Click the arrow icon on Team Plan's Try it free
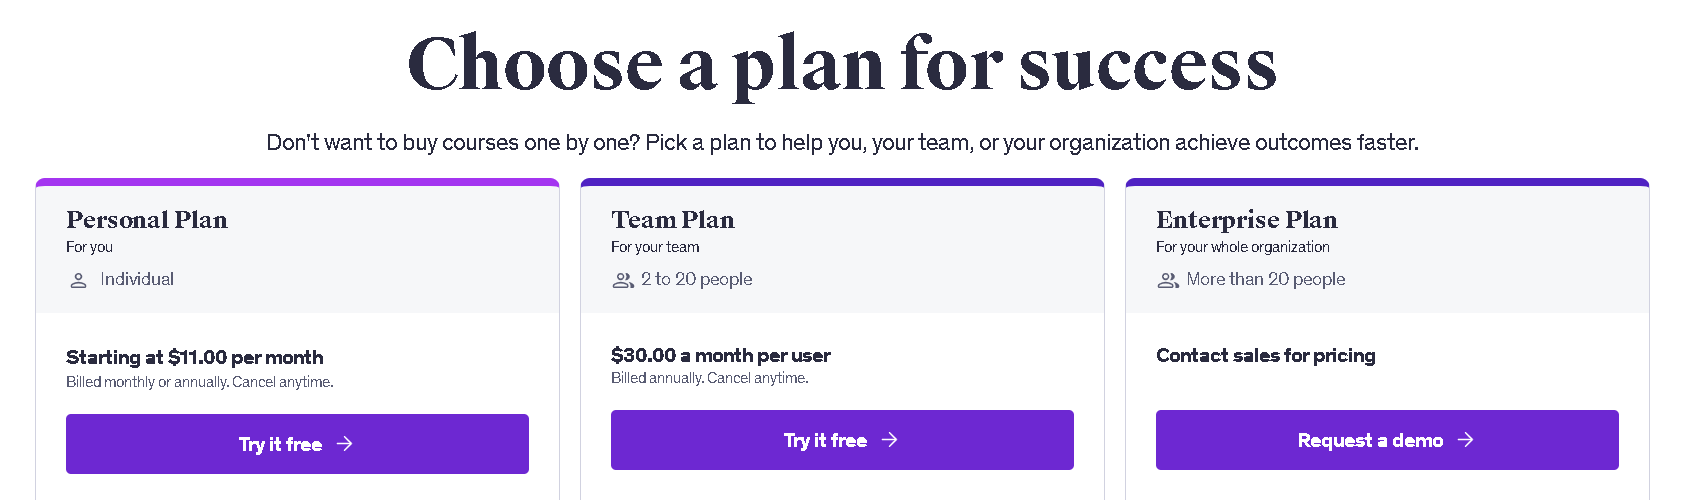The height and width of the screenshot is (500, 1688). tap(890, 440)
